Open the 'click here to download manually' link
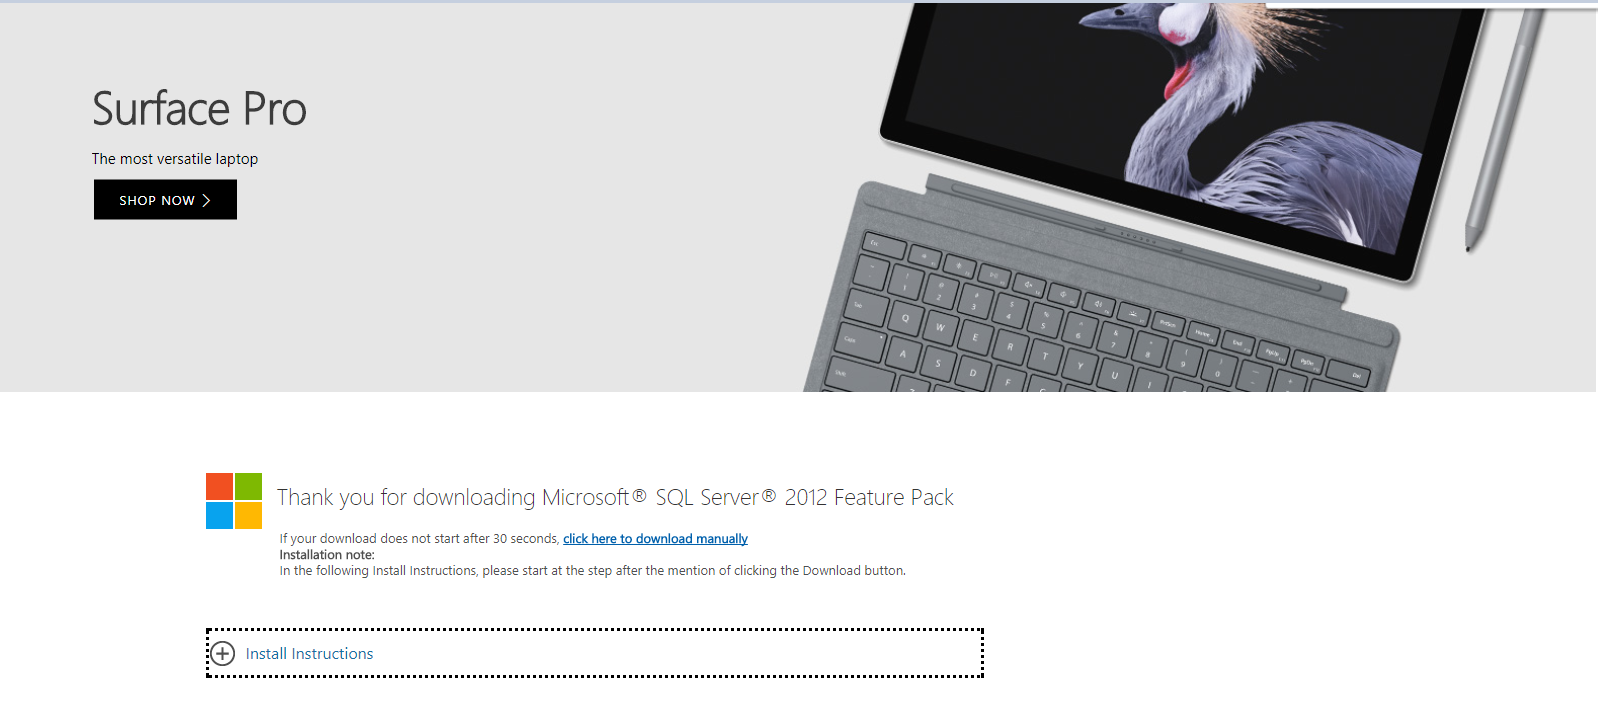 (x=655, y=539)
